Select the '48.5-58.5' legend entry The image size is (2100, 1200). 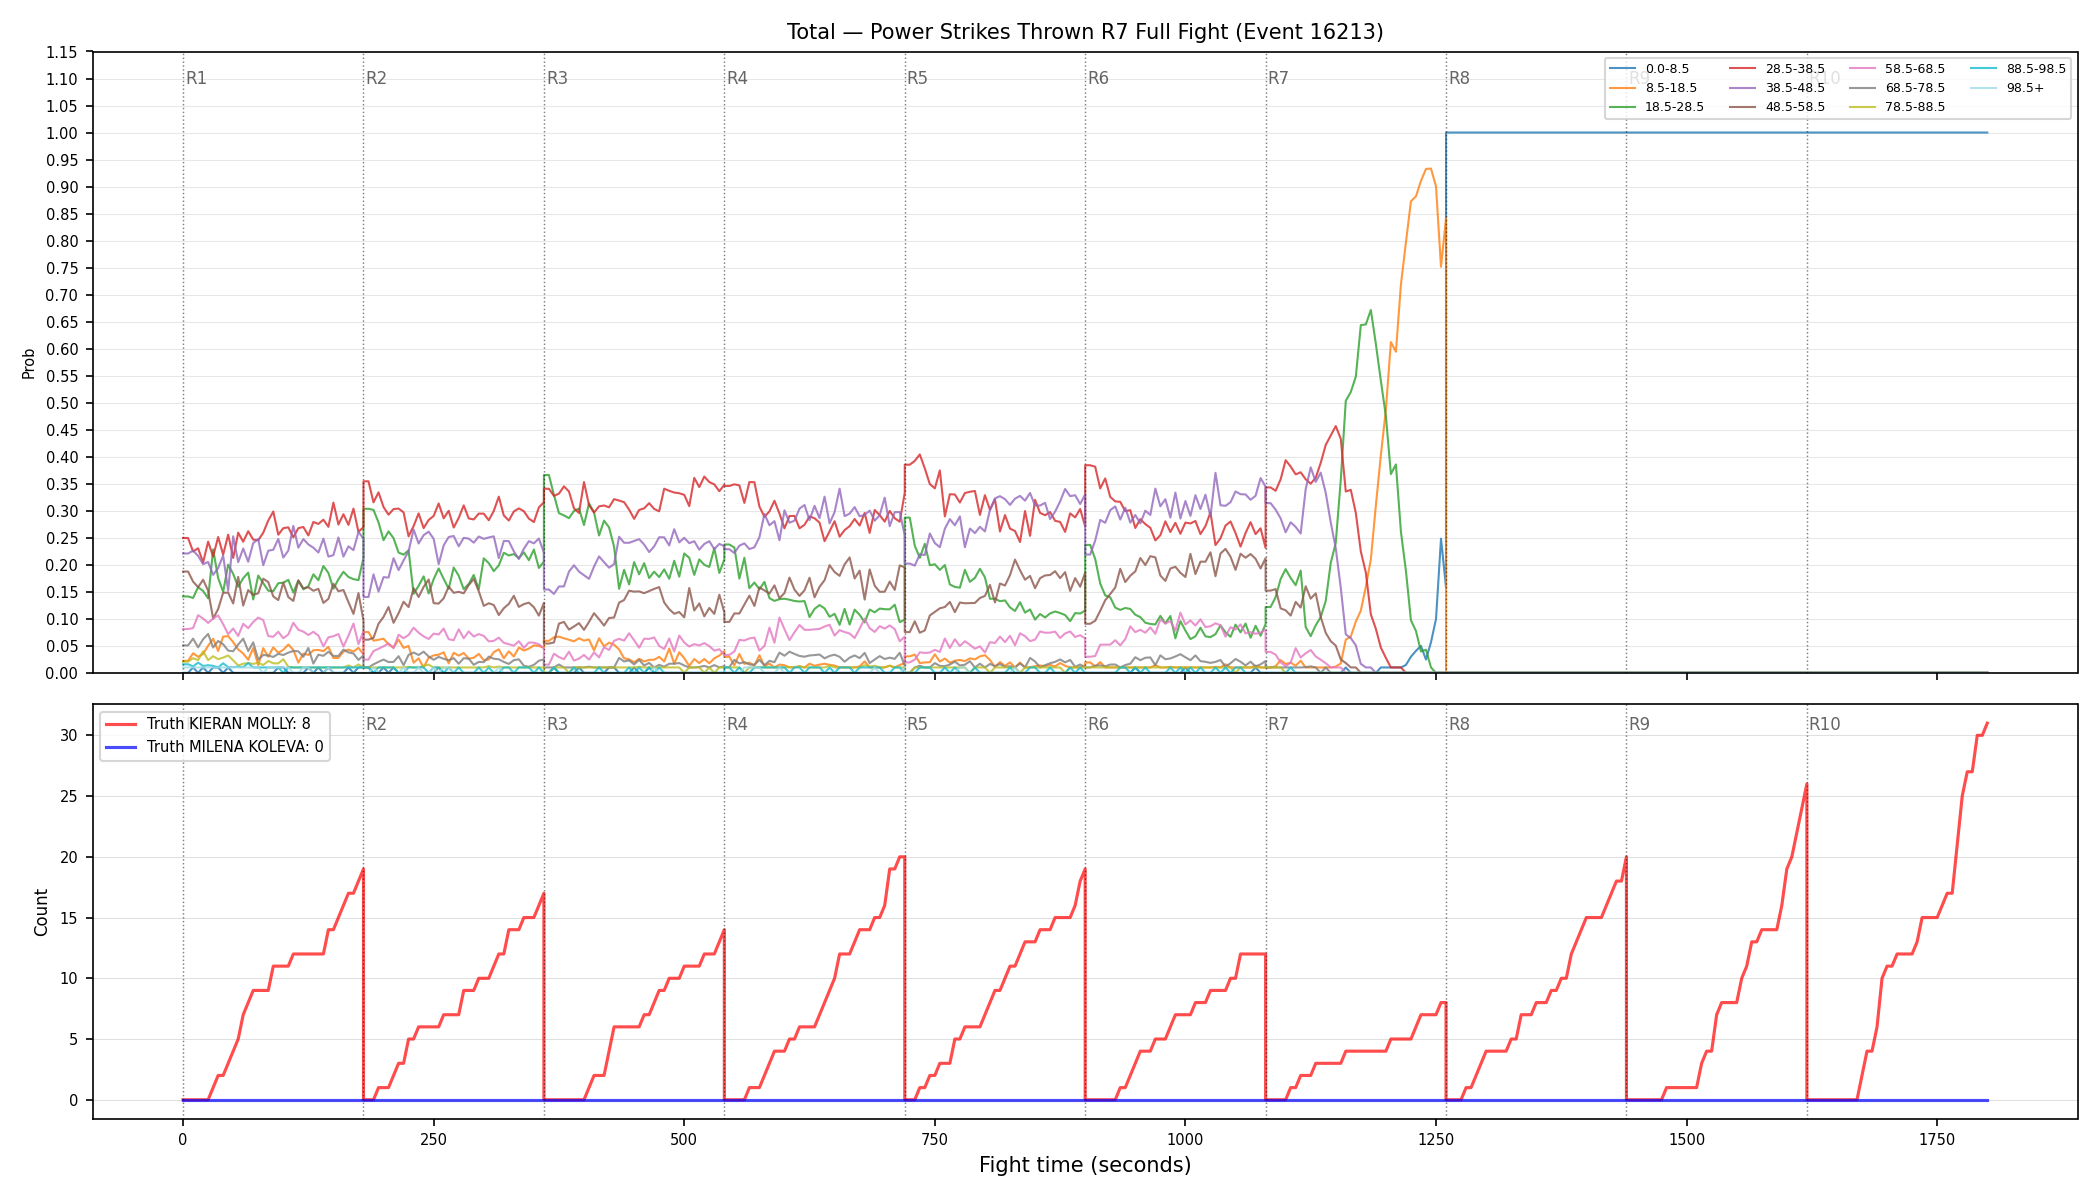pyautogui.click(x=1777, y=107)
